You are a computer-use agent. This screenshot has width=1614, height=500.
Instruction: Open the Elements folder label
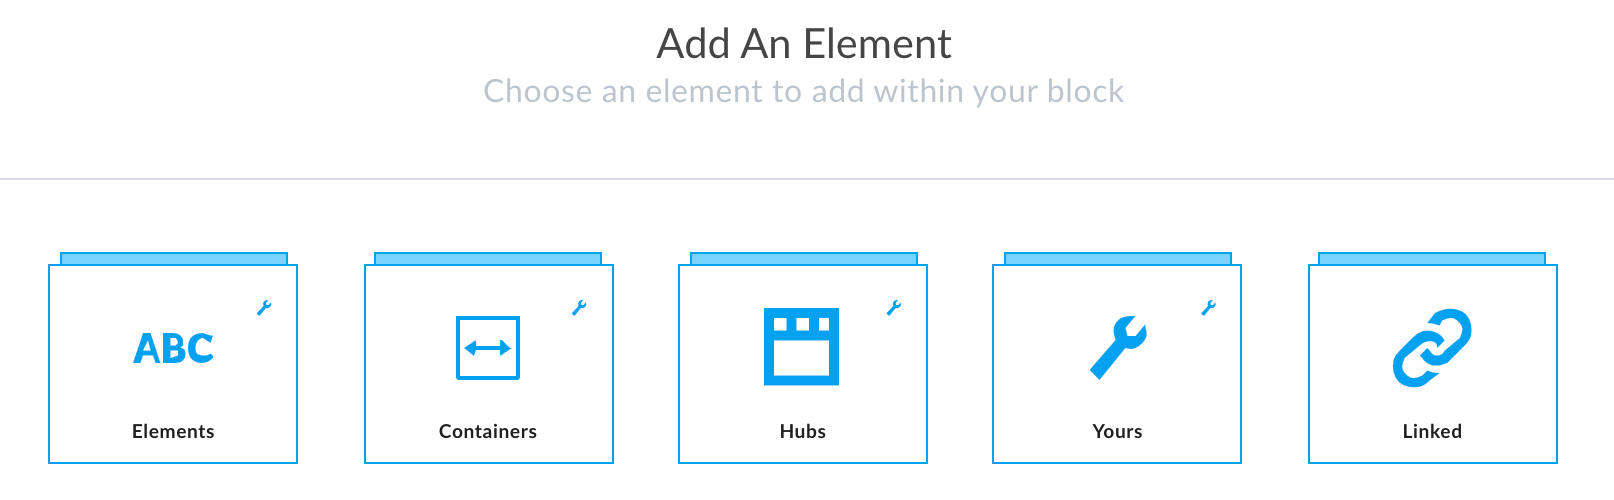click(173, 432)
